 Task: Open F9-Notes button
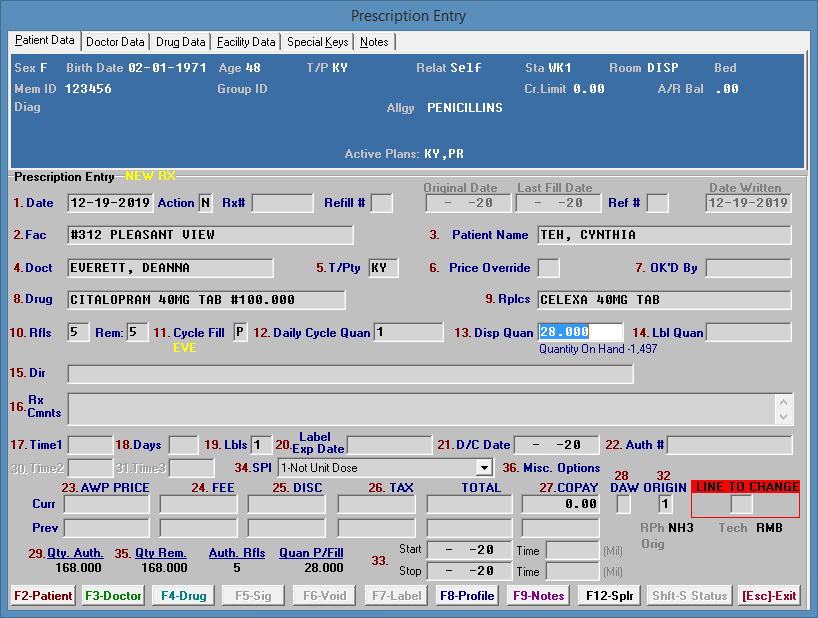pos(539,596)
